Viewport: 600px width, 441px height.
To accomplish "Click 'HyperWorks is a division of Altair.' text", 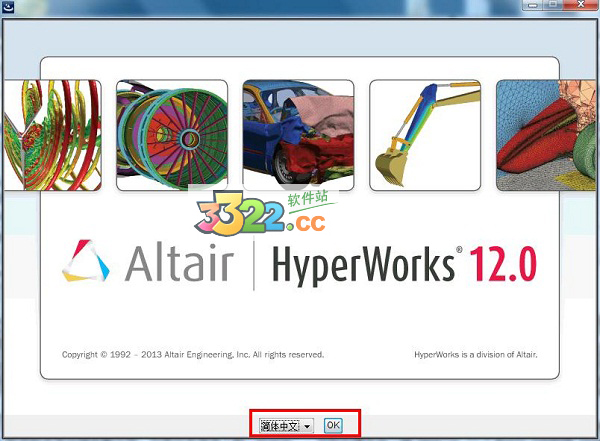I will pyautogui.click(x=476, y=354).
